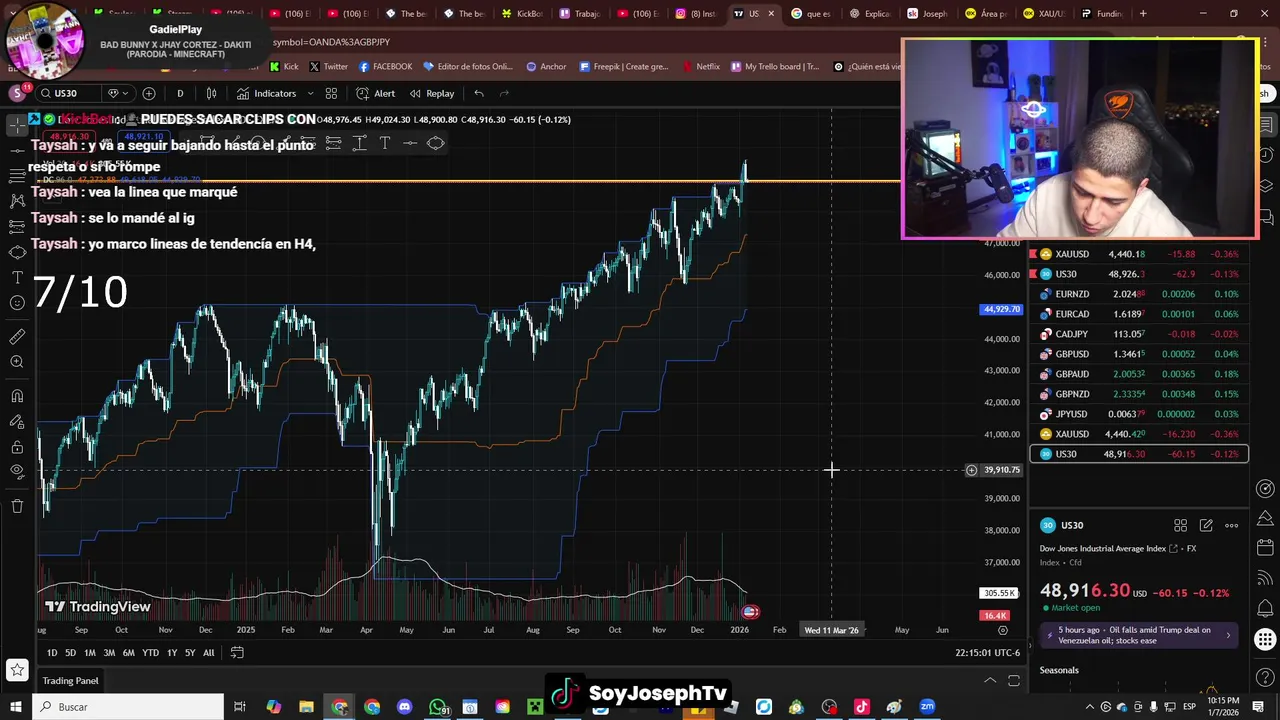
Task: Create an Alert from the toolbar
Action: [375, 93]
